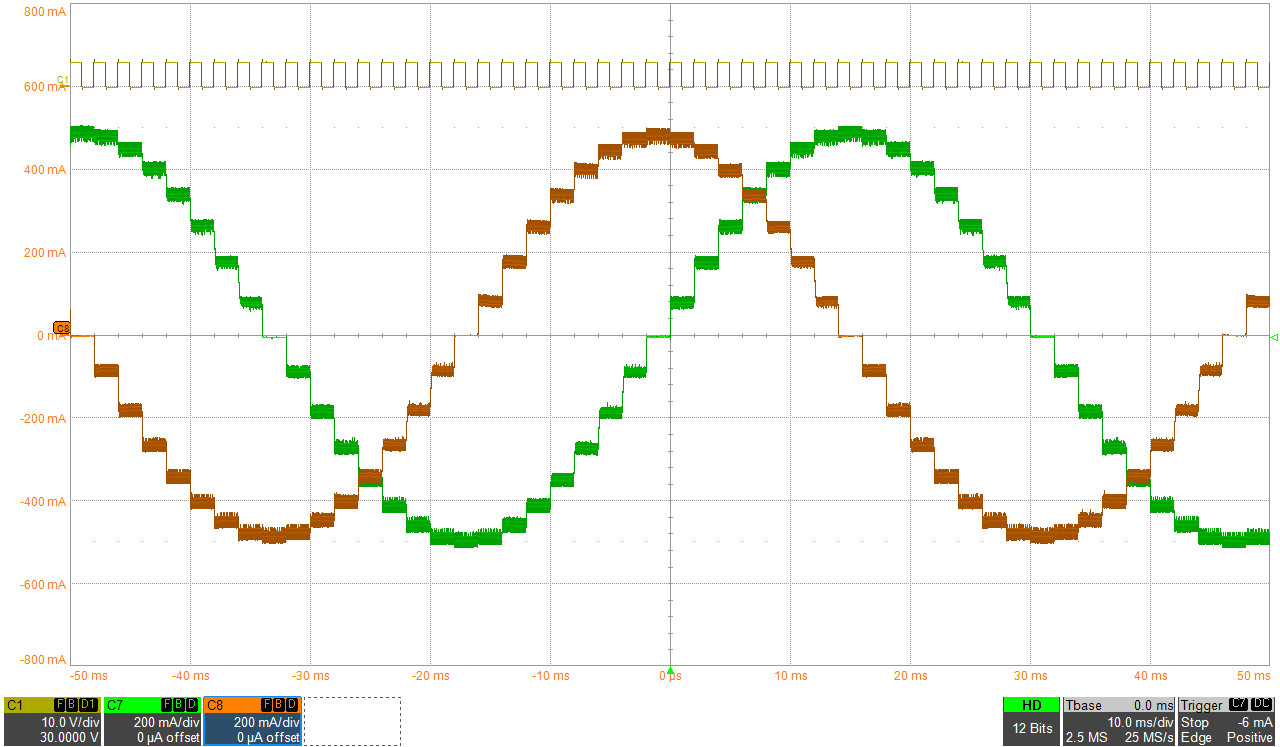Viewport: 1280px width, 747px height.
Task: Click the 30.0000 V offset in C1 descriptor
Action: pyautogui.click(x=69, y=737)
